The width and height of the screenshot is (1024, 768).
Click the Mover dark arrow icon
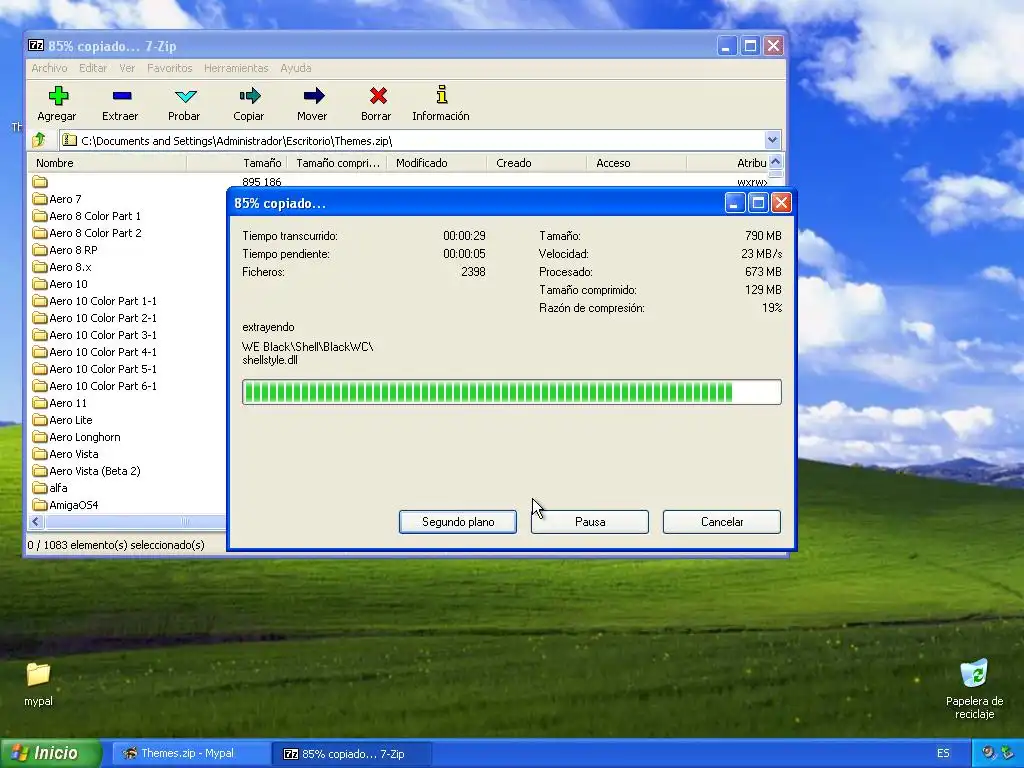click(x=313, y=96)
